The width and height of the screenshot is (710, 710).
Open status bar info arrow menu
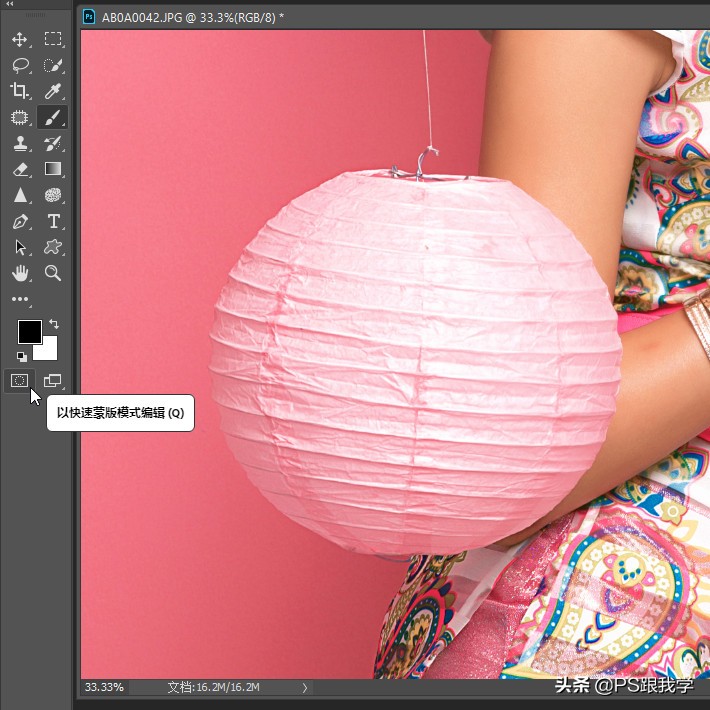(305, 688)
